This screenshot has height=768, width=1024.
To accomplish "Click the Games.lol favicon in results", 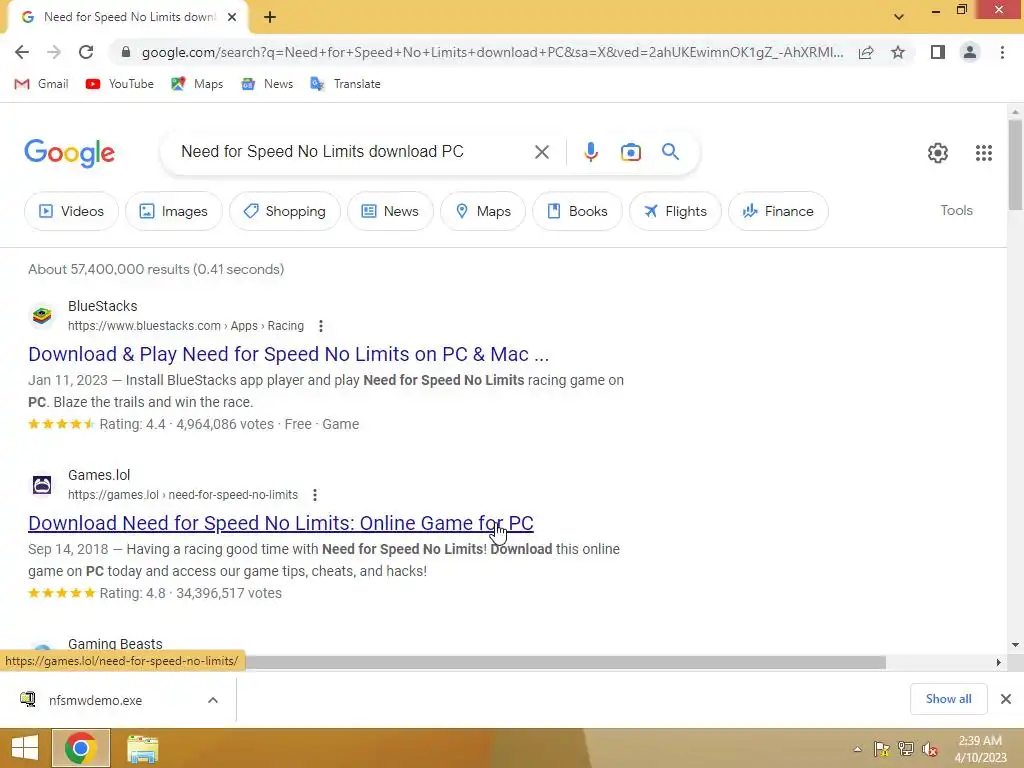I will (42, 485).
